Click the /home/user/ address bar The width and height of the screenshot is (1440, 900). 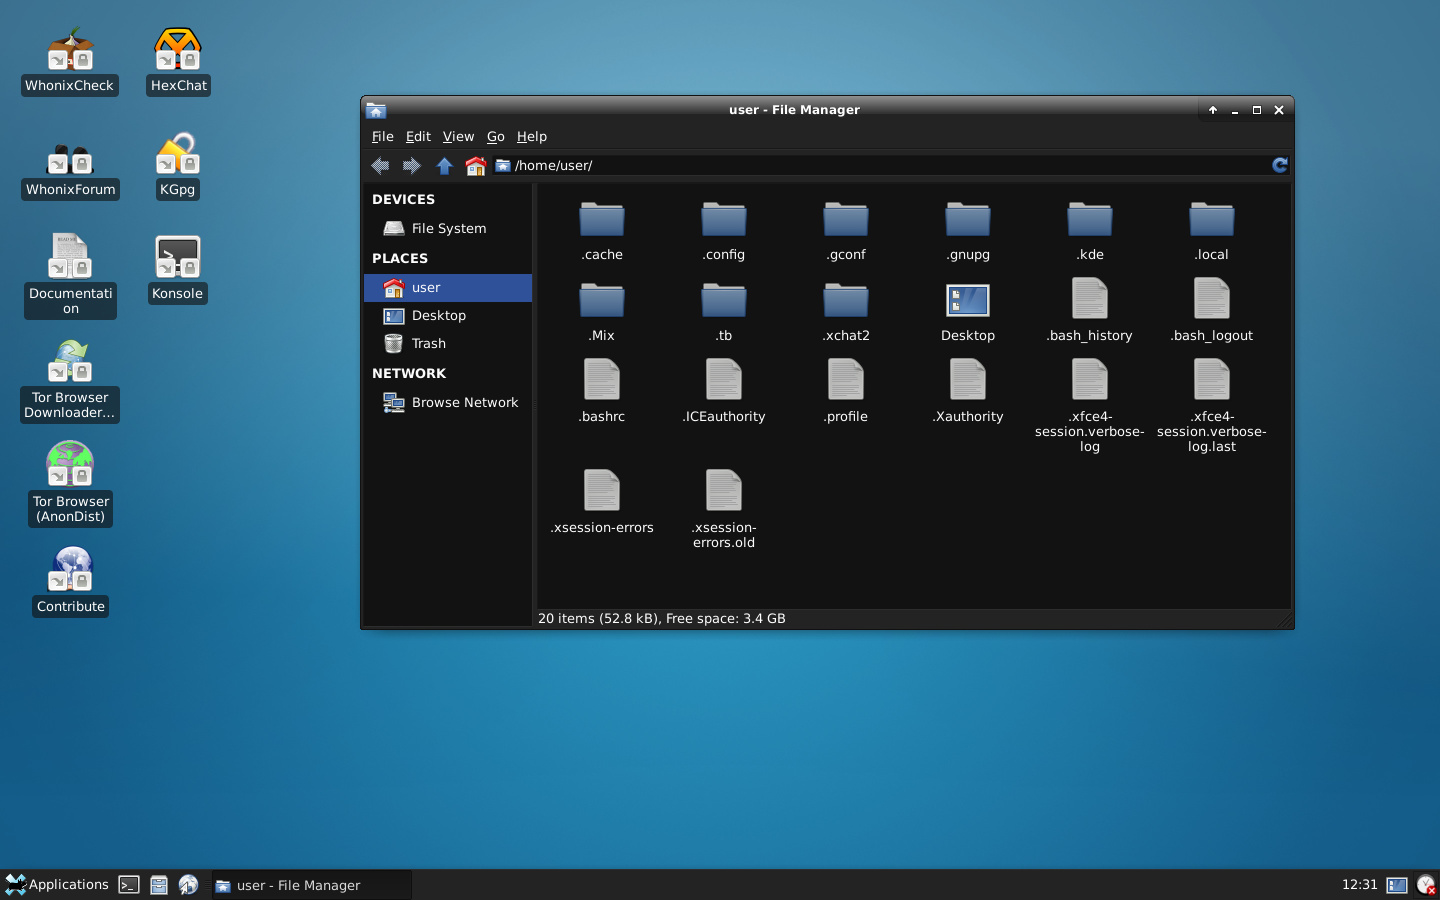[600, 165]
